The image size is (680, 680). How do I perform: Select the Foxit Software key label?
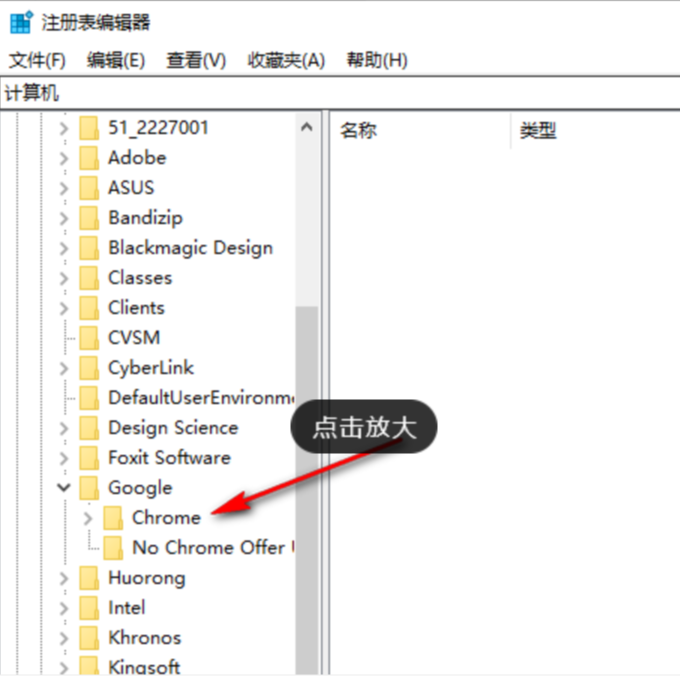point(169,458)
